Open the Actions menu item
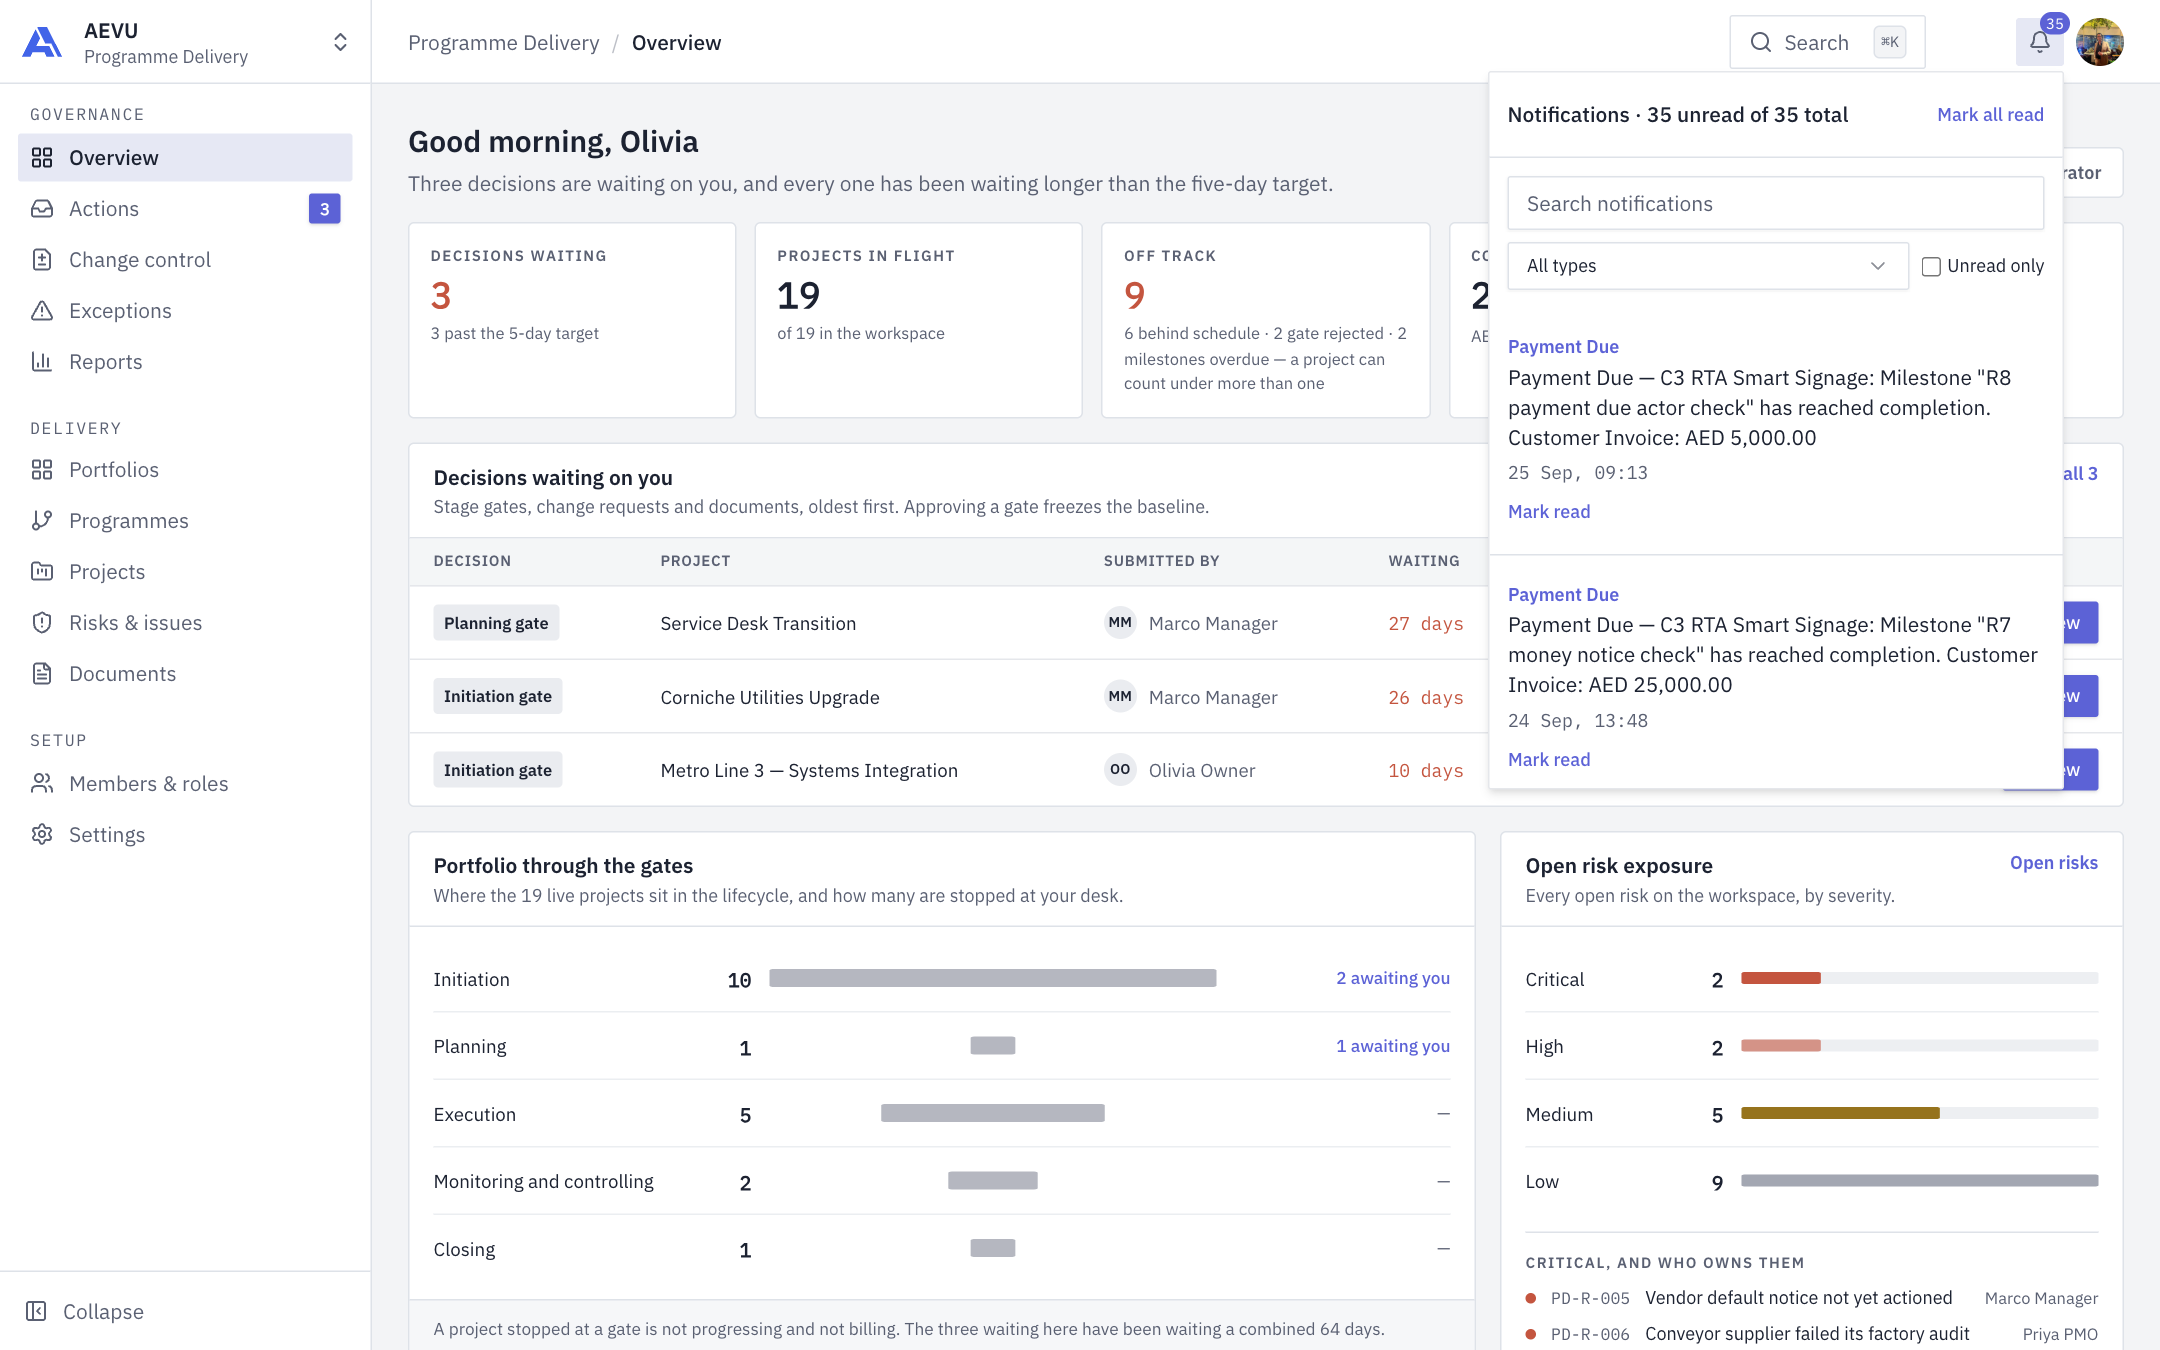This screenshot has width=2160, height=1350. click(185, 209)
